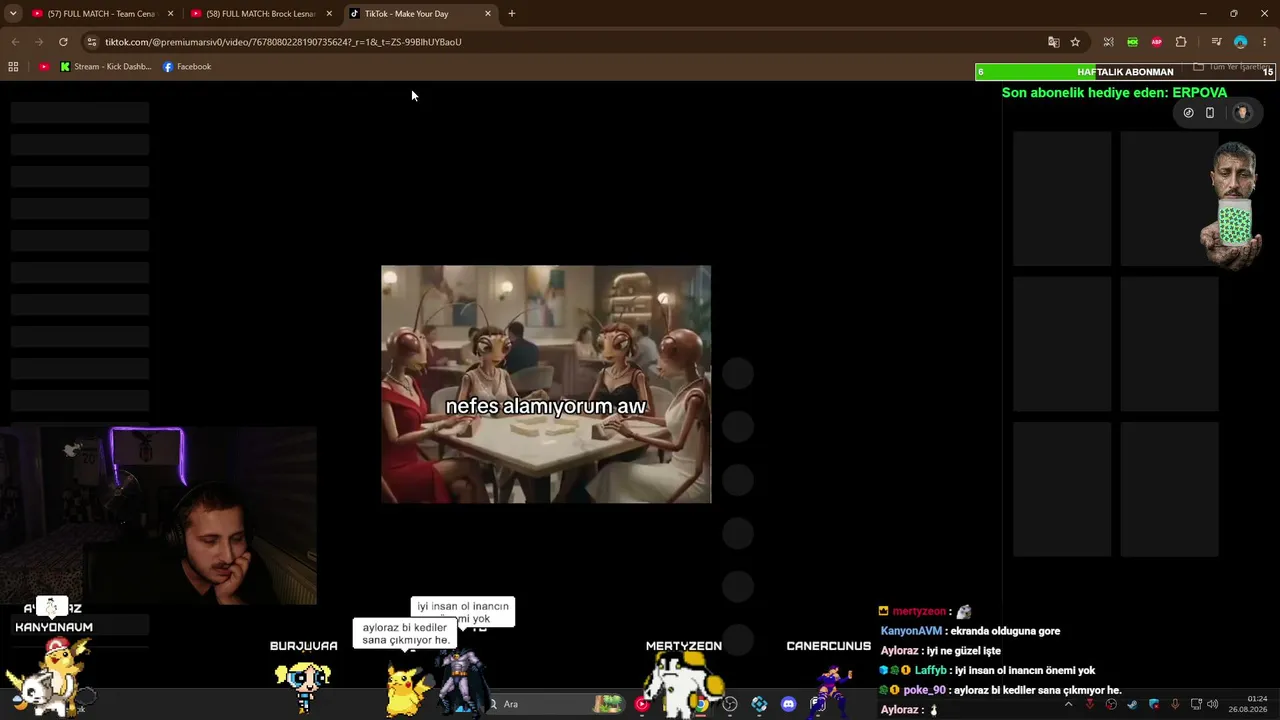Click the green extension icon in toolbar
1280x720 pixels.
(1132, 42)
